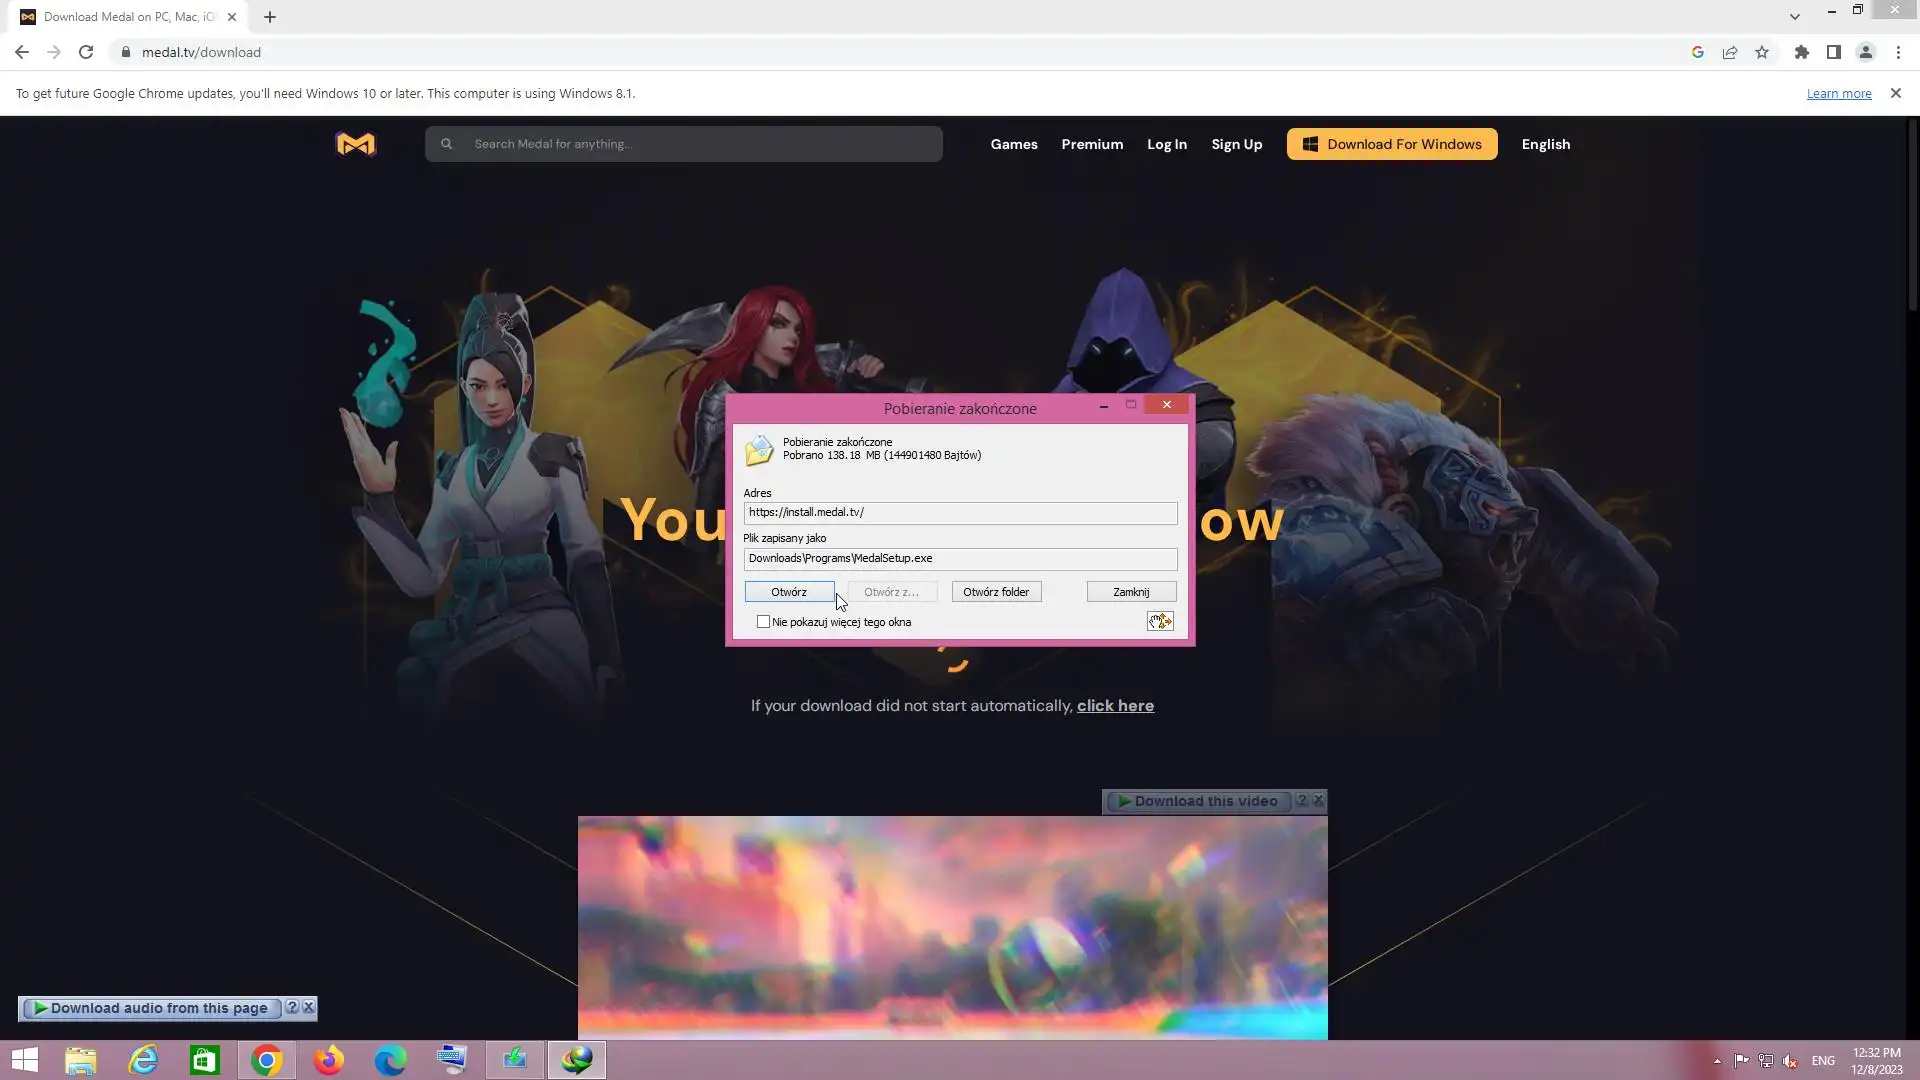Toggle the Chrome side panel icon
Viewport: 1920px width, 1080px height.
click(1833, 52)
